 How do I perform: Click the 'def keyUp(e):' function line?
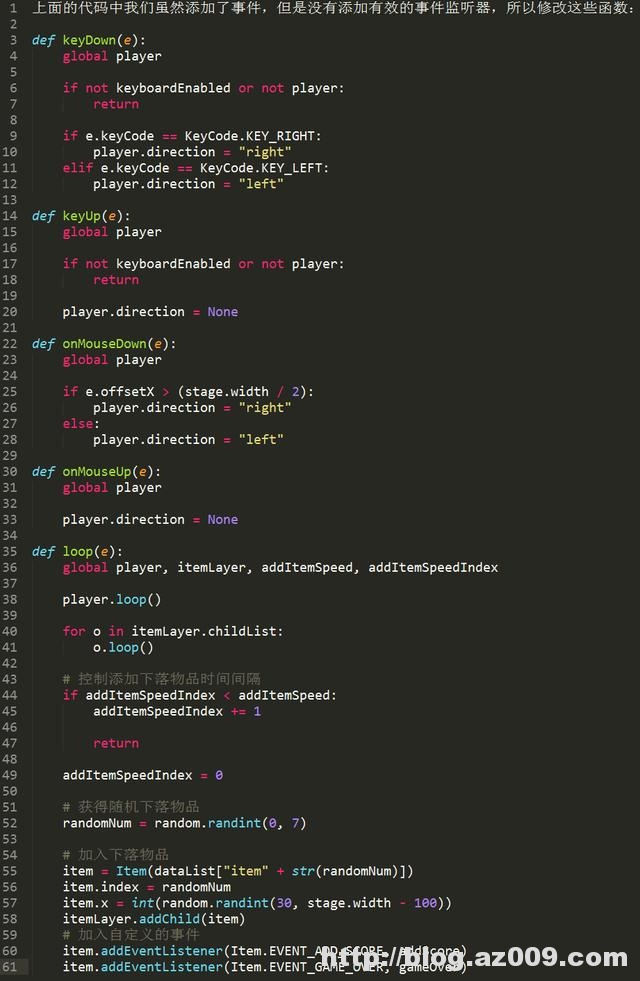(x=81, y=216)
